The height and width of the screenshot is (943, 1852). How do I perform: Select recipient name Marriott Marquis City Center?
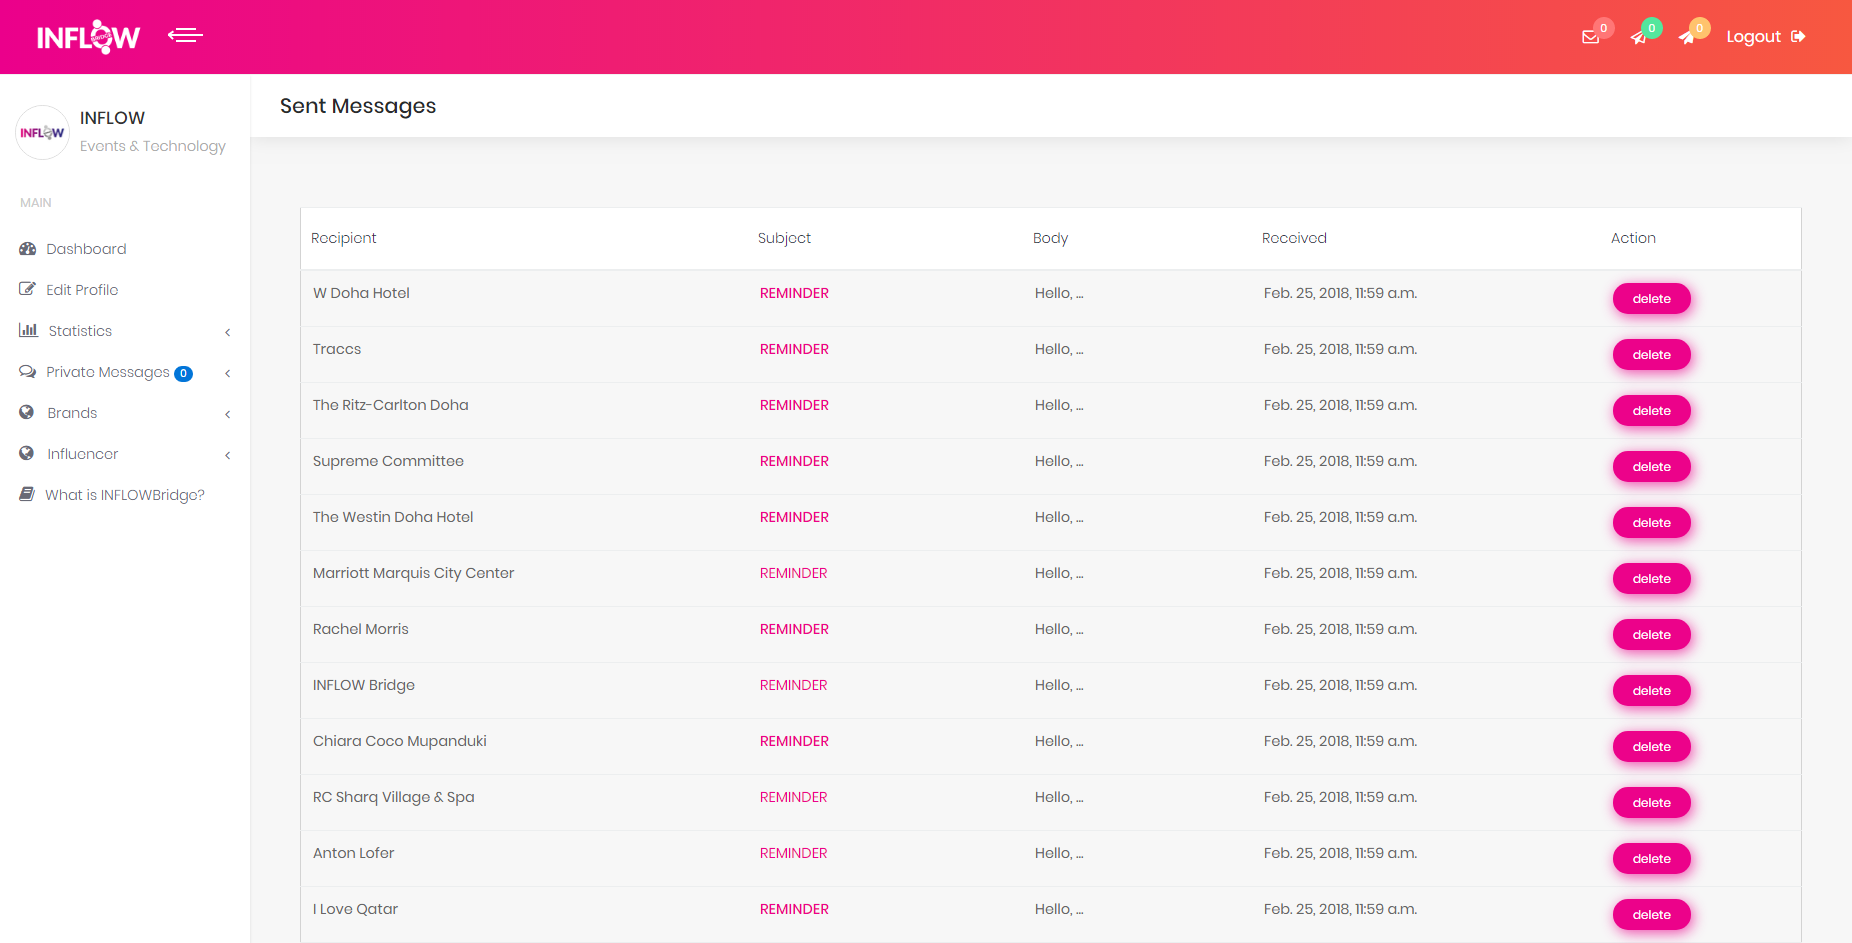point(413,573)
